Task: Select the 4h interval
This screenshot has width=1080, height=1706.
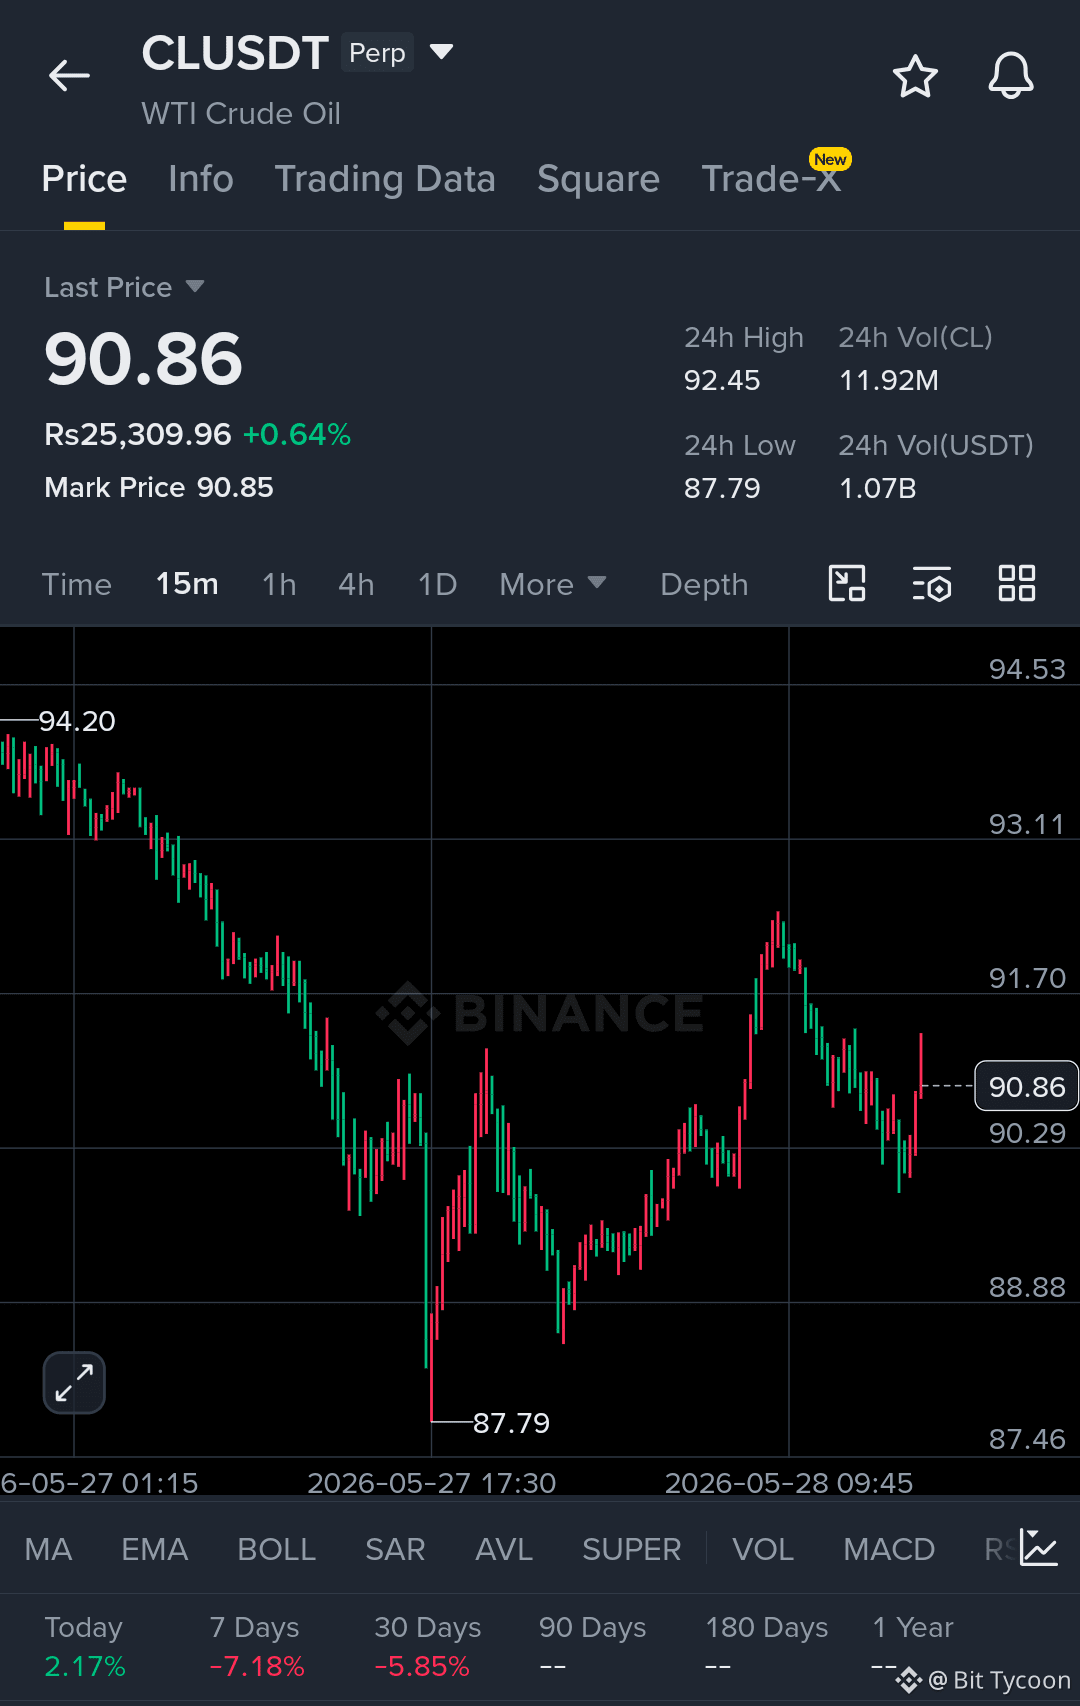Action: (356, 584)
